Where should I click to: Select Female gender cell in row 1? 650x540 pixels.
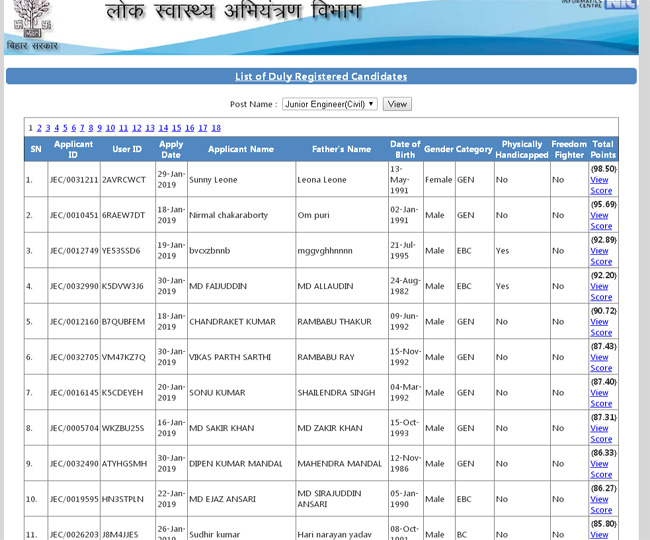pos(439,180)
